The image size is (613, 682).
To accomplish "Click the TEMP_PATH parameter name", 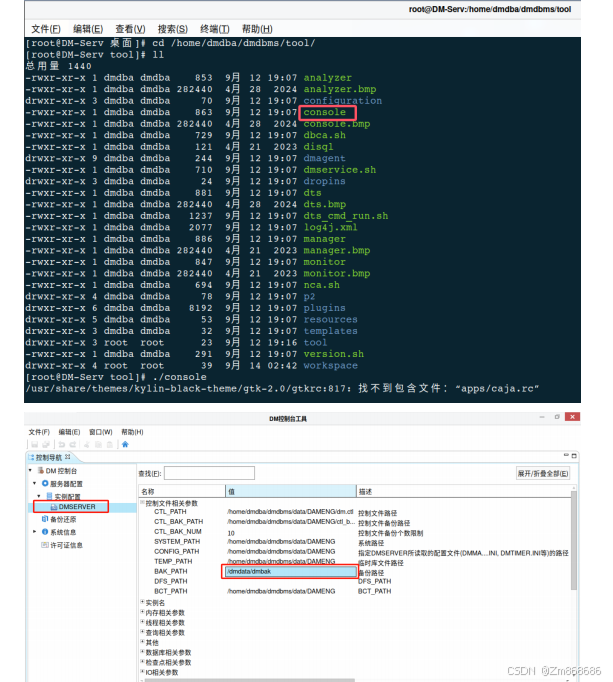I will point(173,562).
